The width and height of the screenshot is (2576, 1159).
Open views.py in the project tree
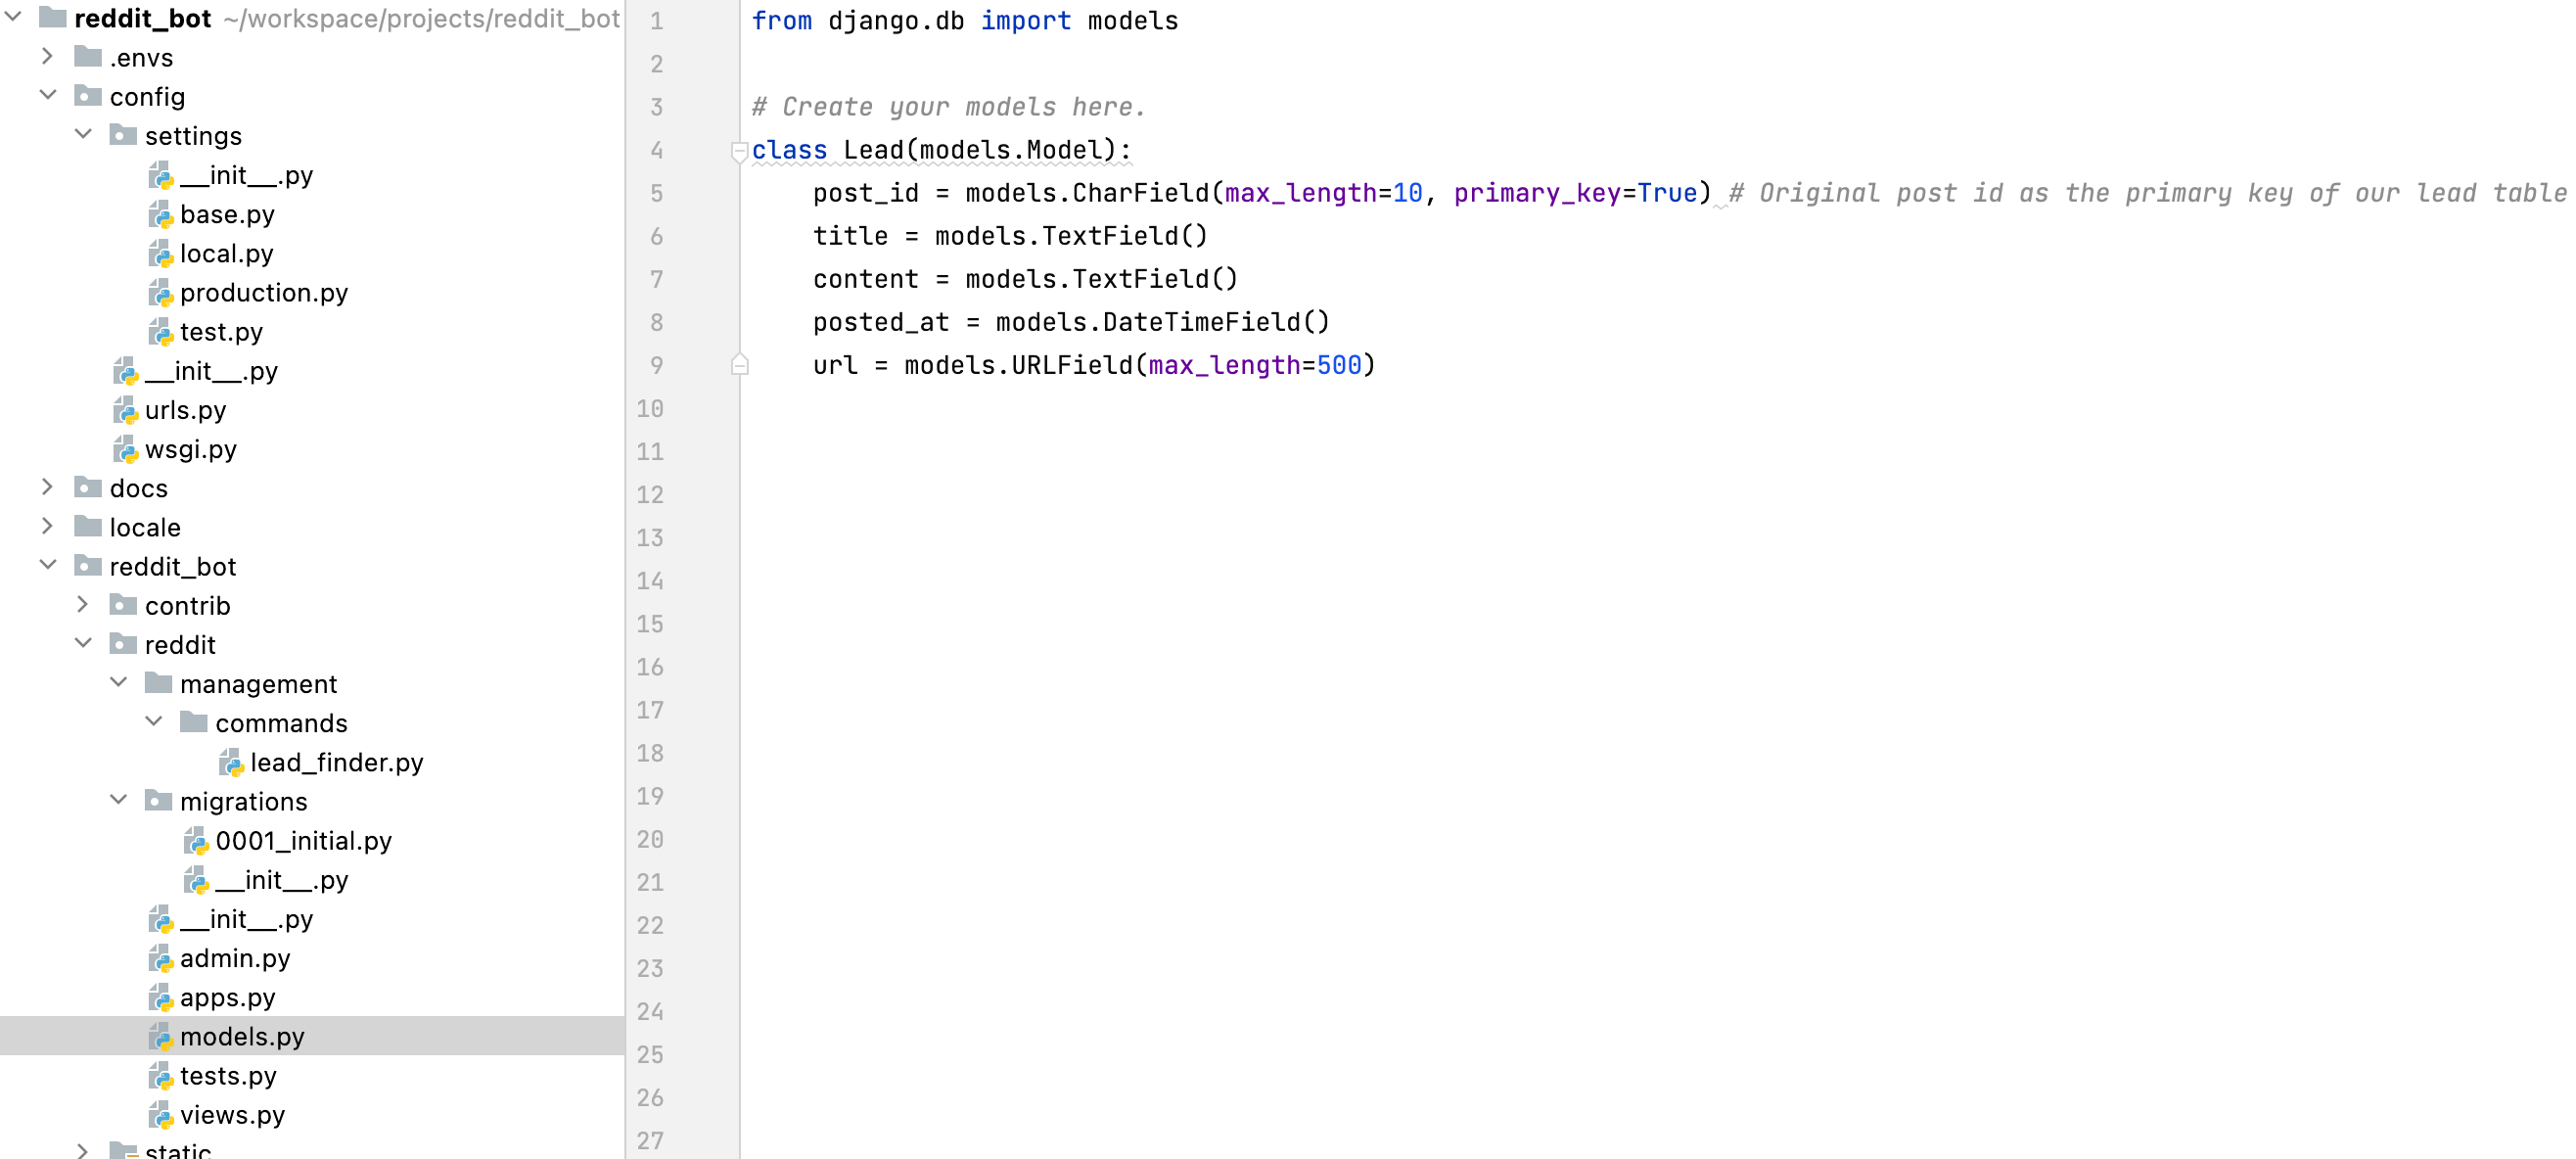[x=232, y=1115]
